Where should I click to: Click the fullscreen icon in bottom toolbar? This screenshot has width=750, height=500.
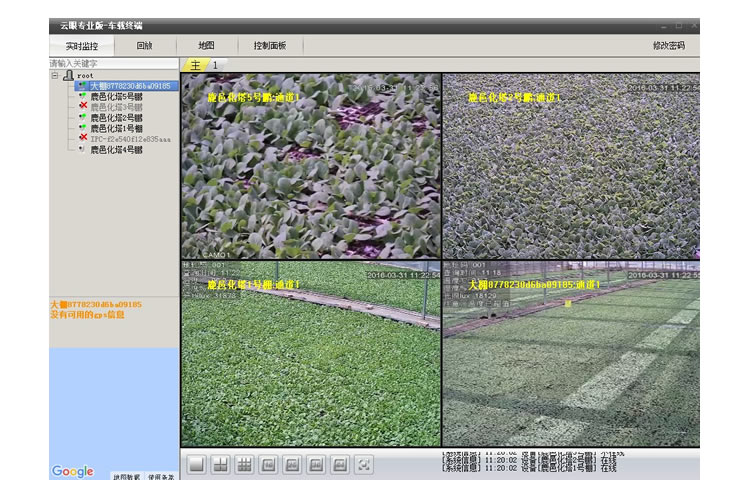(x=364, y=464)
